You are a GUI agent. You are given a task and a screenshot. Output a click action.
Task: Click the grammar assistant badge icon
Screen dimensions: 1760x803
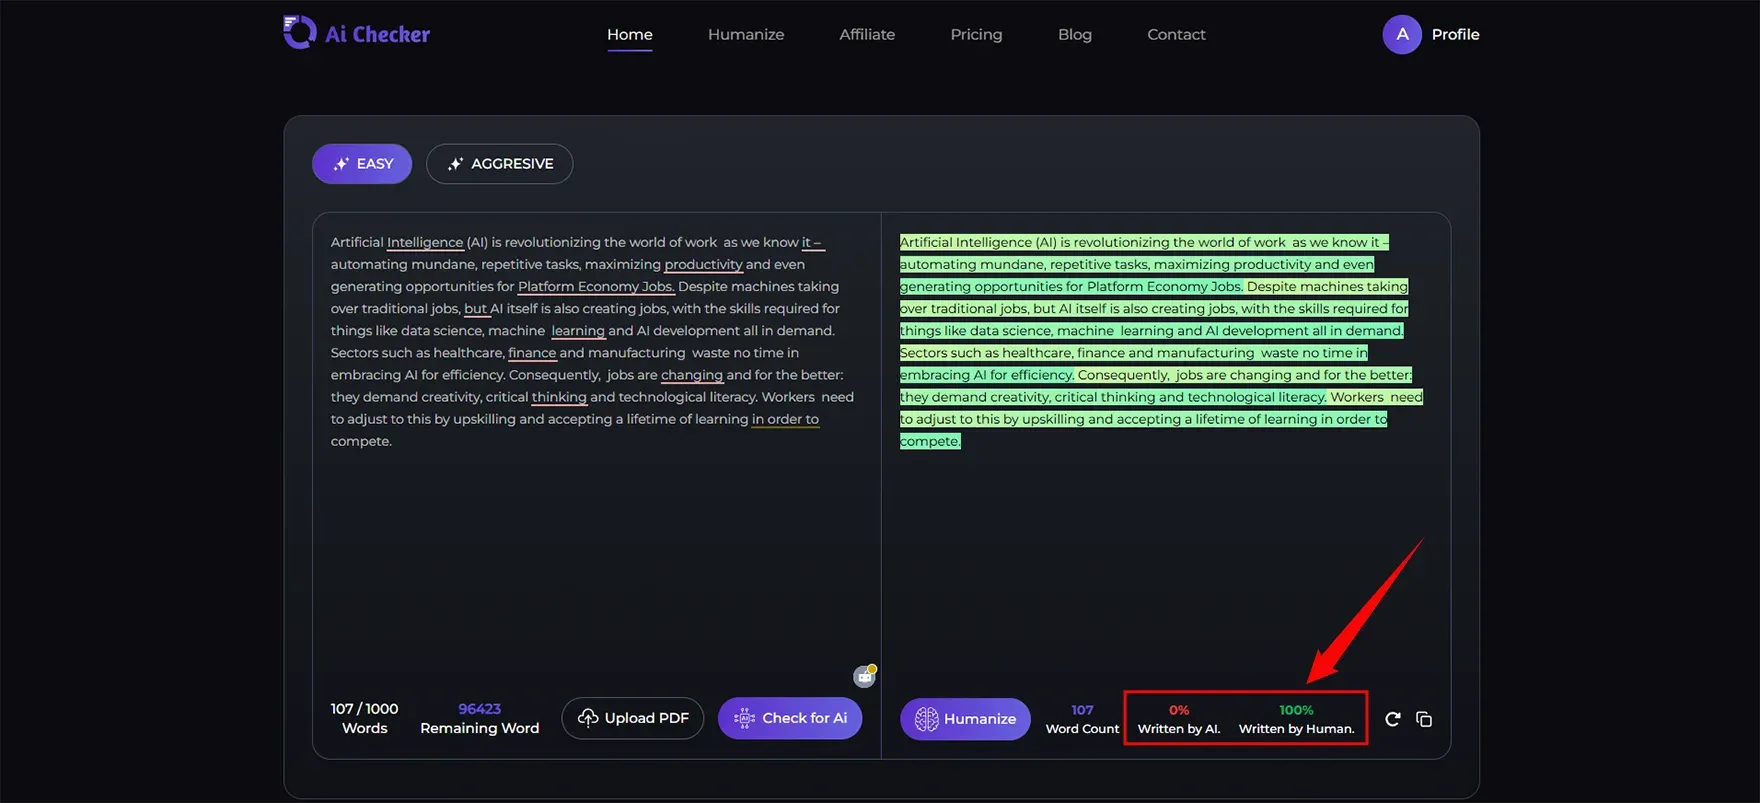pyautogui.click(x=865, y=677)
